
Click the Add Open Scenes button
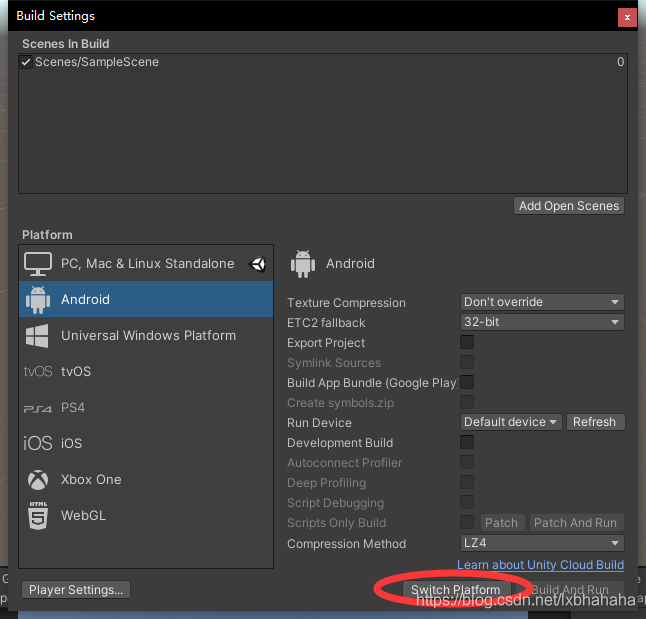(x=569, y=206)
